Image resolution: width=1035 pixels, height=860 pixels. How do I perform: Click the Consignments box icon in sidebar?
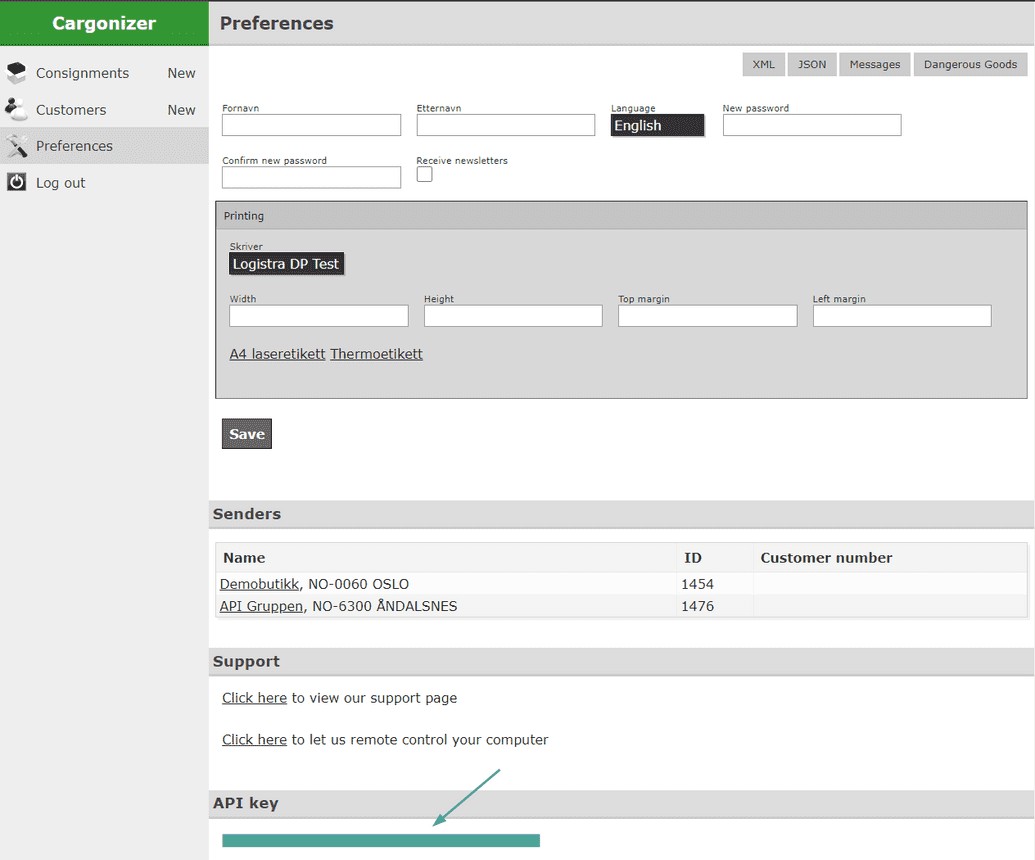pyautogui.click(x=17, y=73)
